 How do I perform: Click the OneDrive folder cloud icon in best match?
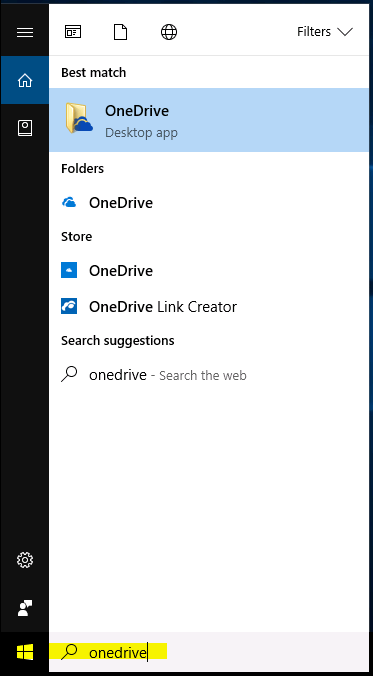tap(79, 118)
